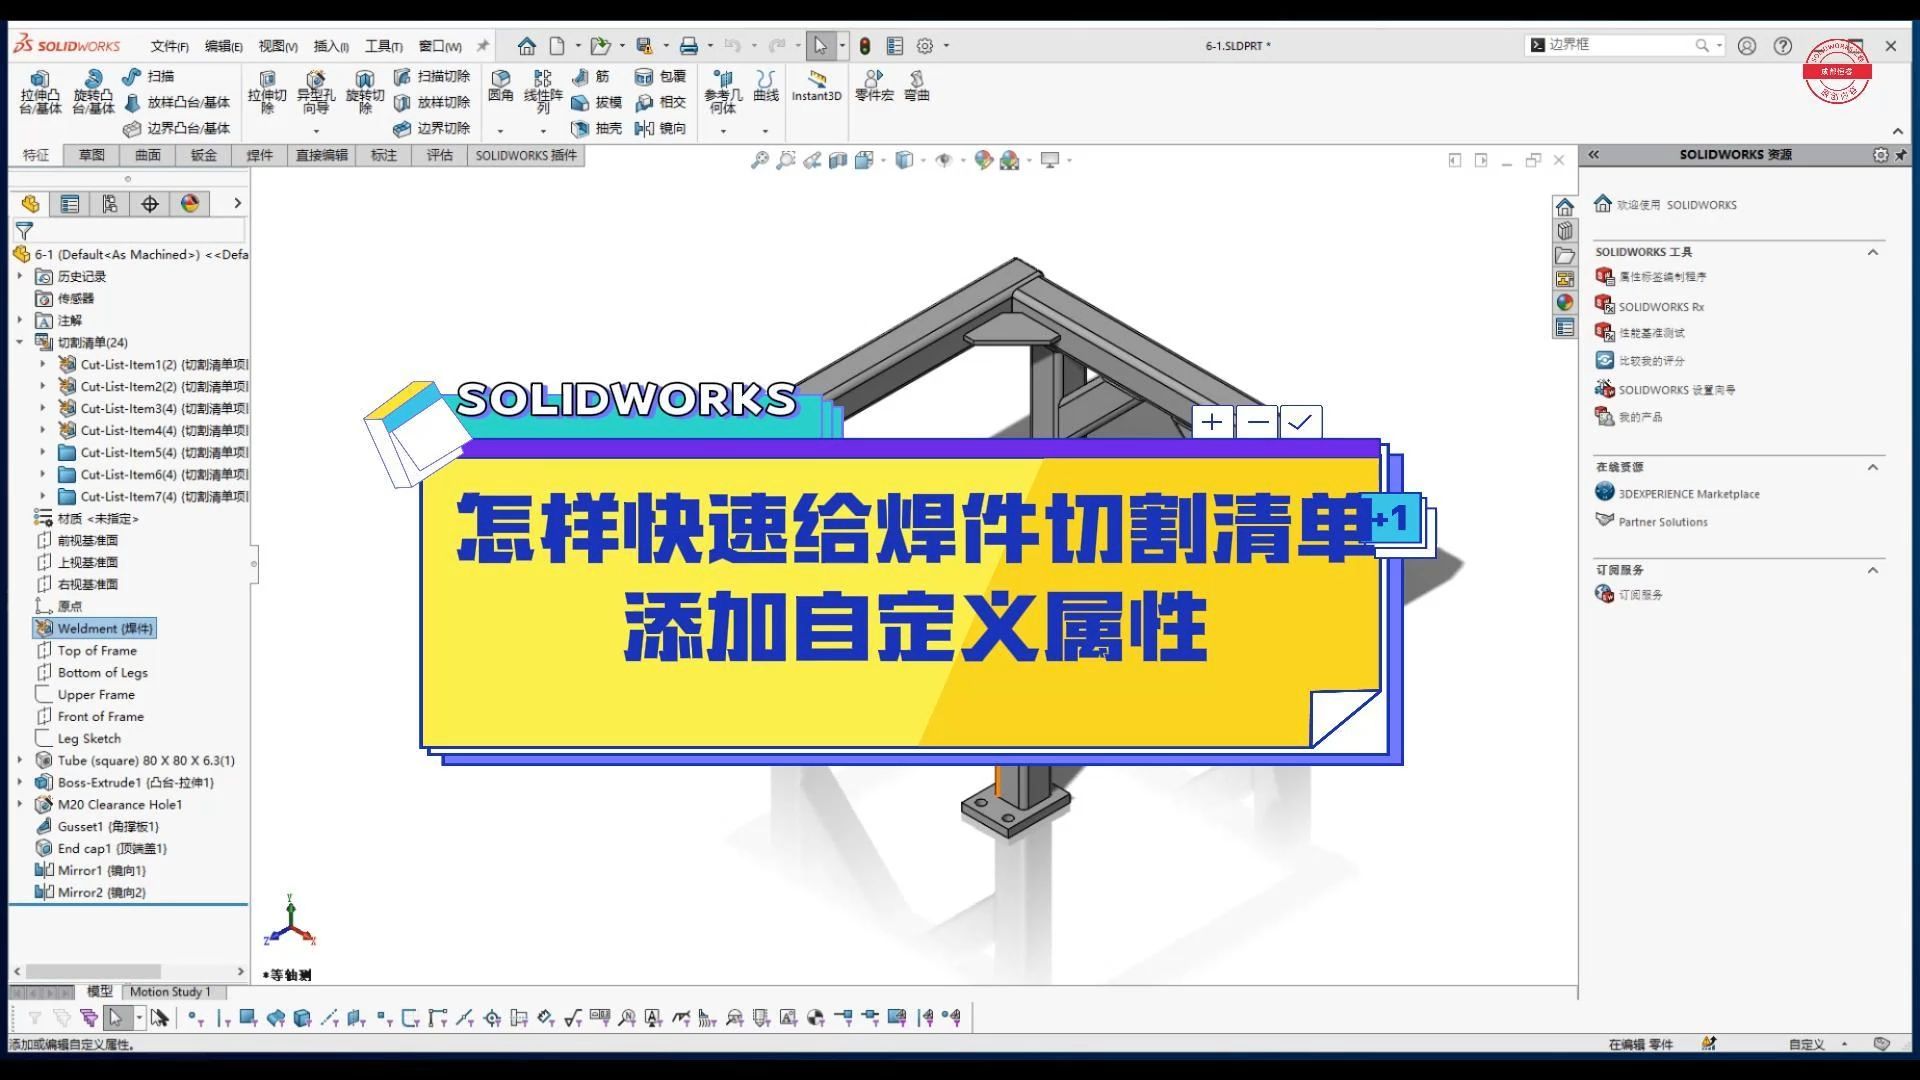This screenshot has width=1920, height=1080.
Task: Click the Boundary Boss/Base tool (边界凸台/基体)
Action: coord(177,128)
